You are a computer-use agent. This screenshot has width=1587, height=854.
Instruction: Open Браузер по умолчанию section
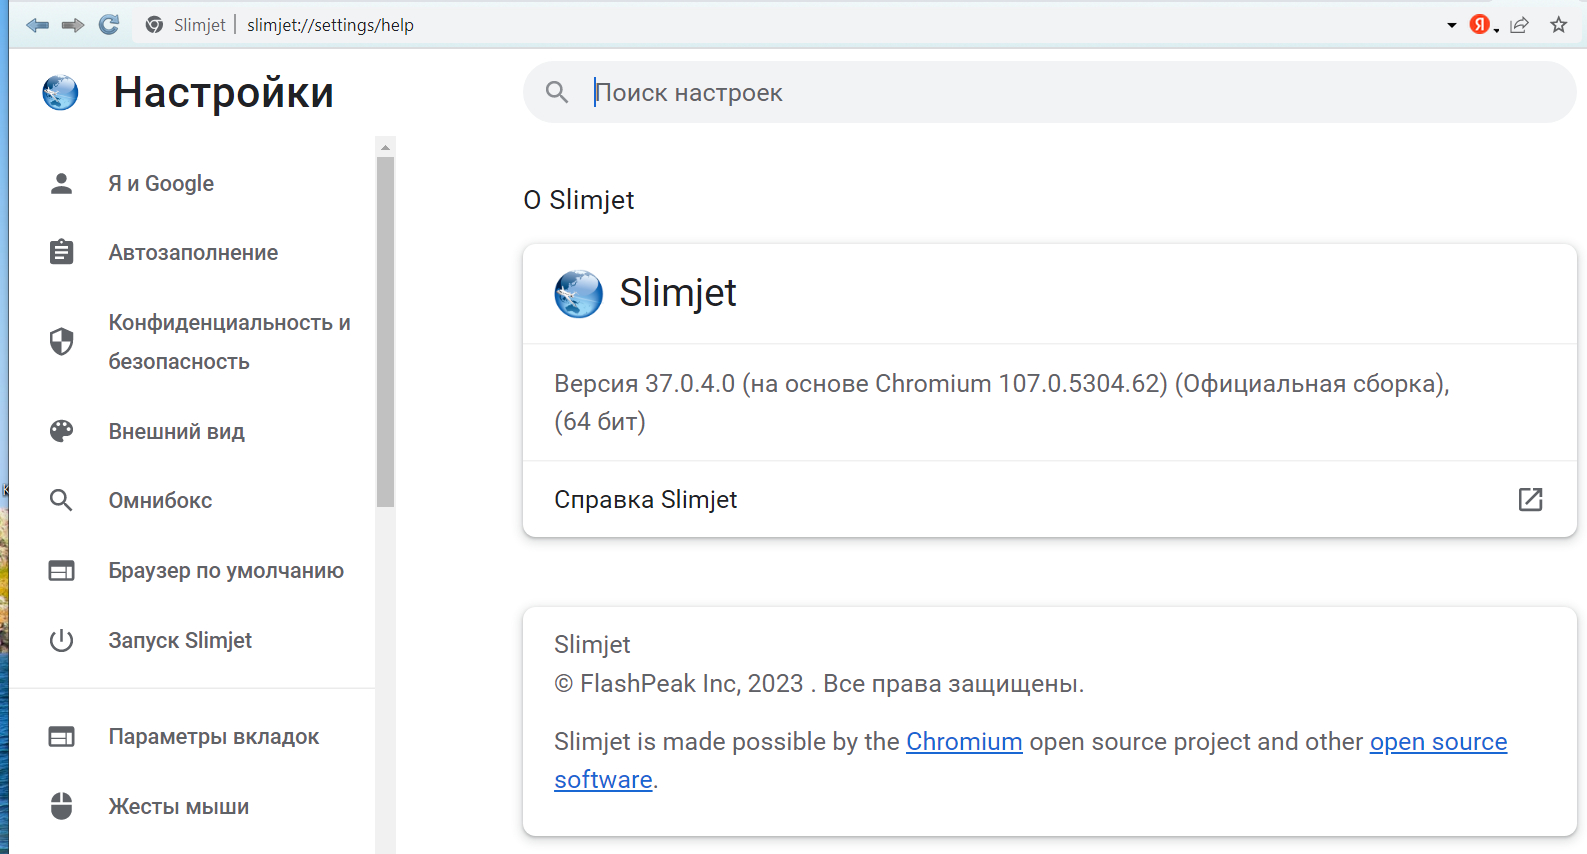(x=226, y=570)
